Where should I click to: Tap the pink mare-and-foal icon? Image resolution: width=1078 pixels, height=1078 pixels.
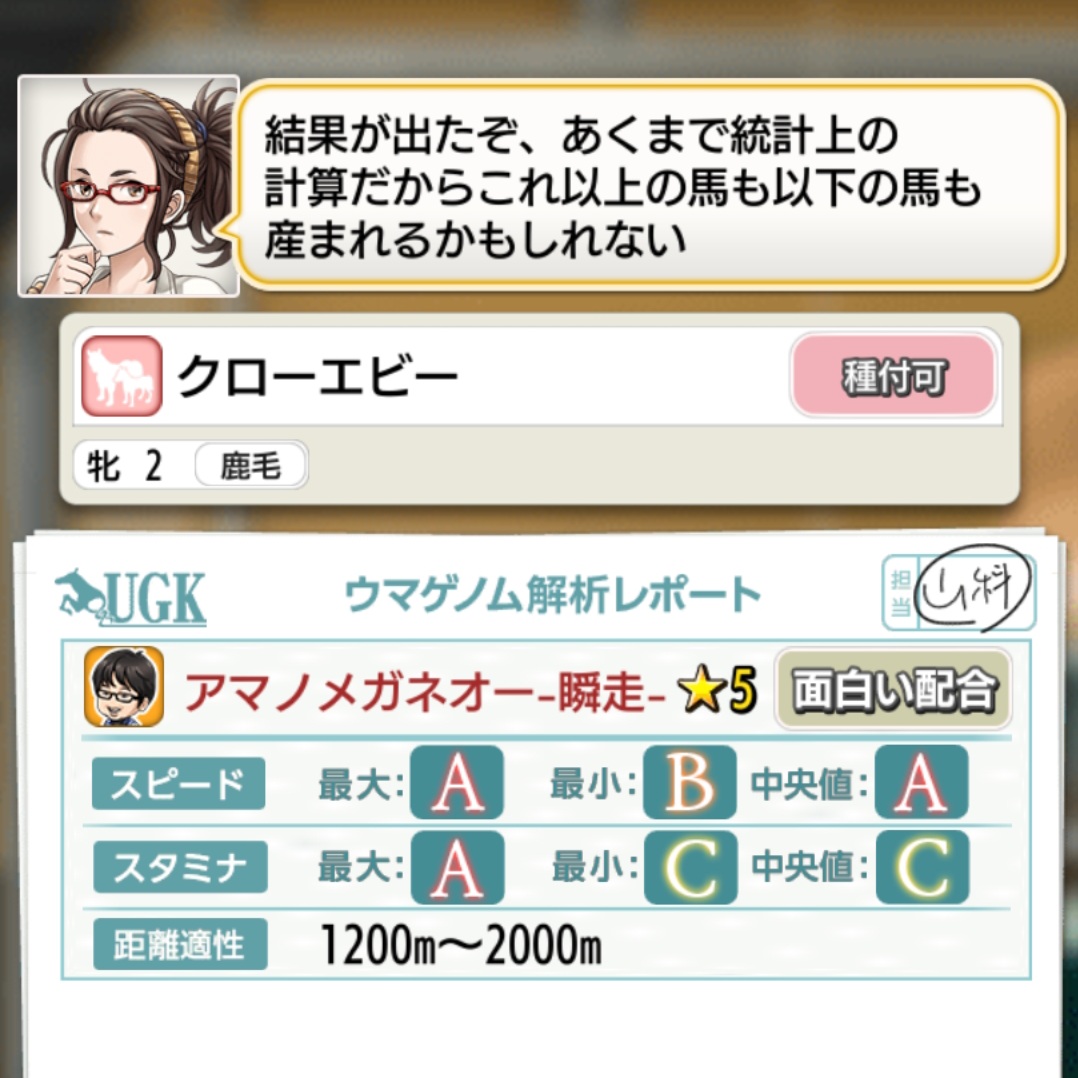[122, 376]
